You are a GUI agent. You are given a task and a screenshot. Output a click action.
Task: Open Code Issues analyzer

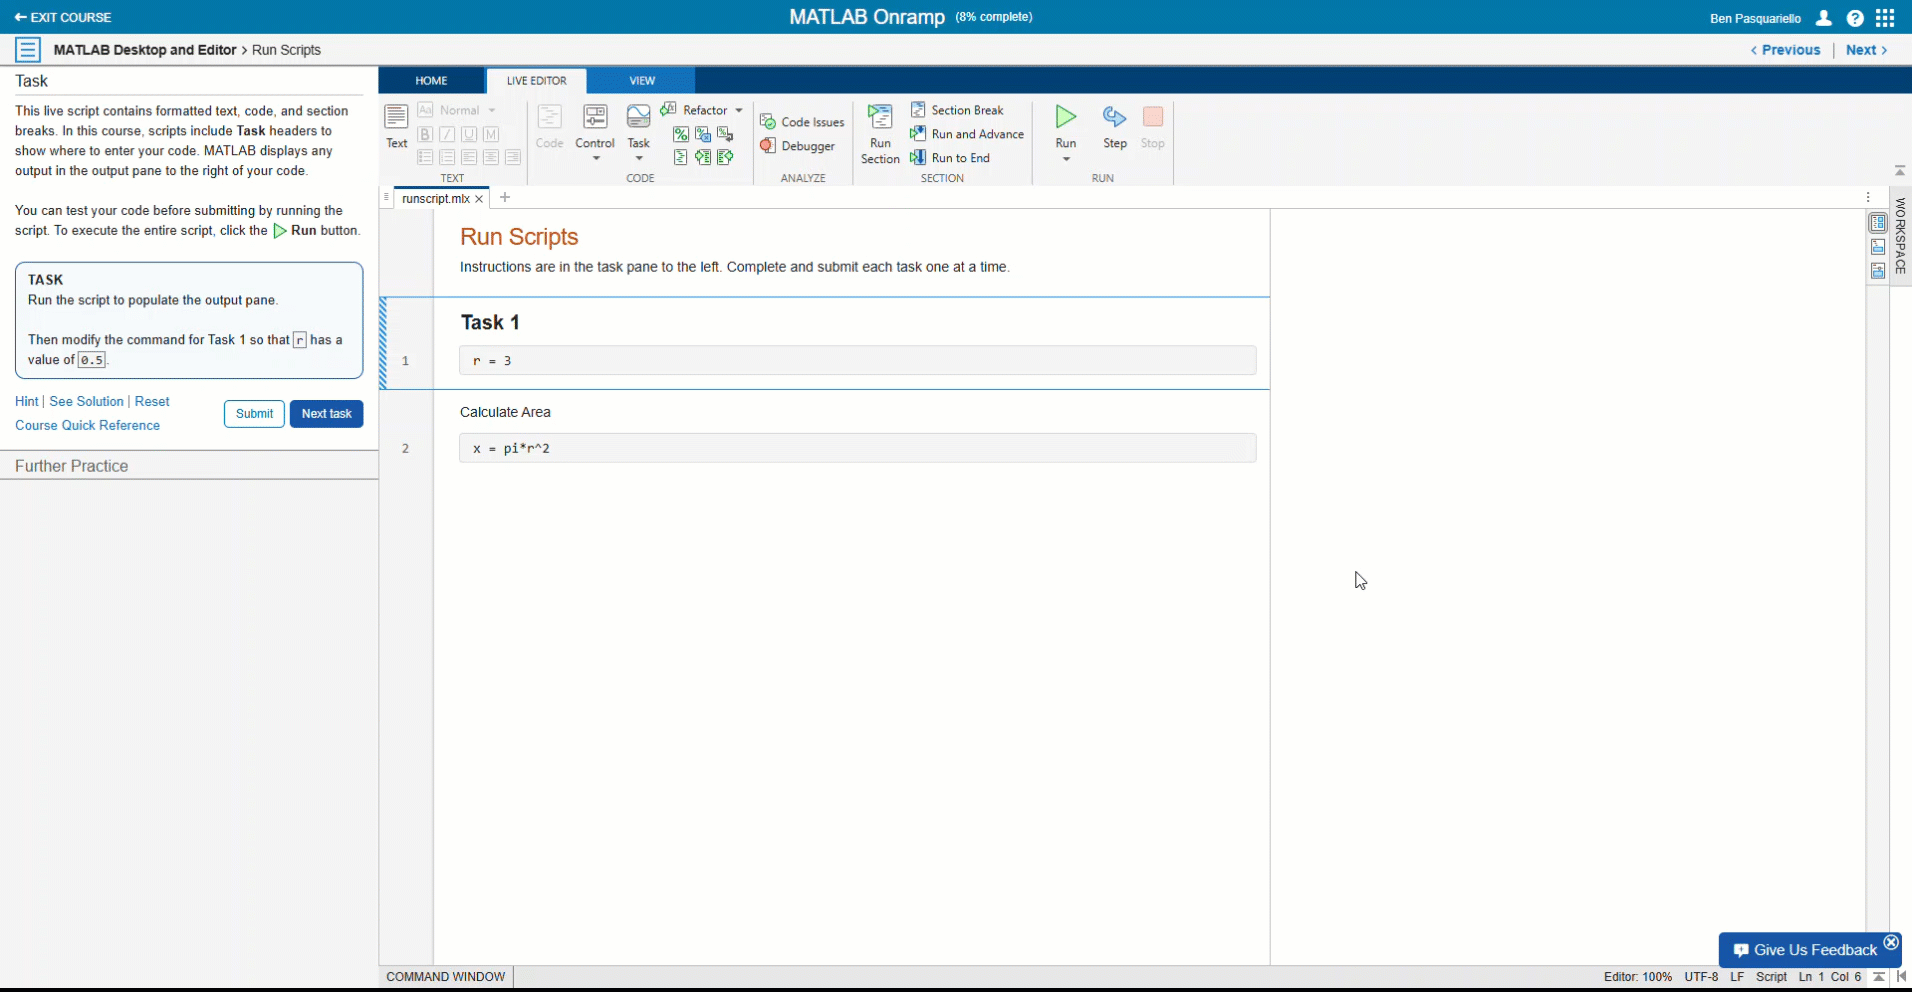tap(802, 122)
